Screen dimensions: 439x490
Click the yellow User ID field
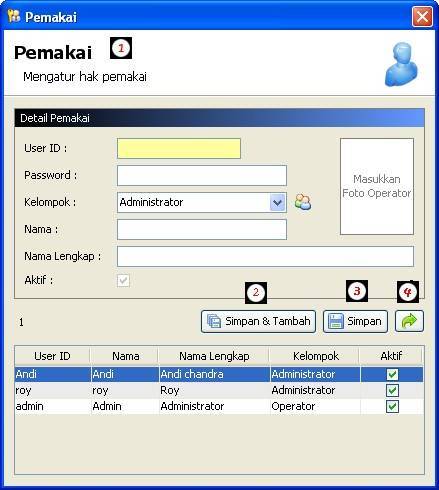179,148
